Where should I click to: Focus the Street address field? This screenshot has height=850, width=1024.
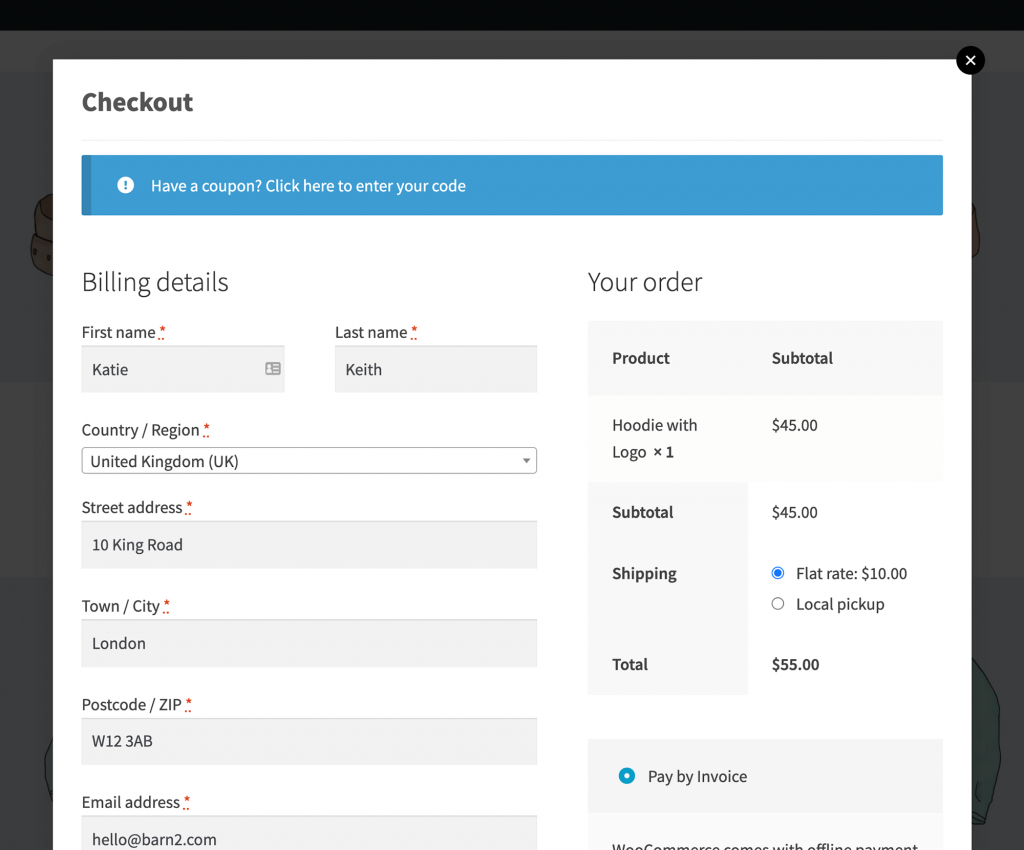tap(309, 545)
